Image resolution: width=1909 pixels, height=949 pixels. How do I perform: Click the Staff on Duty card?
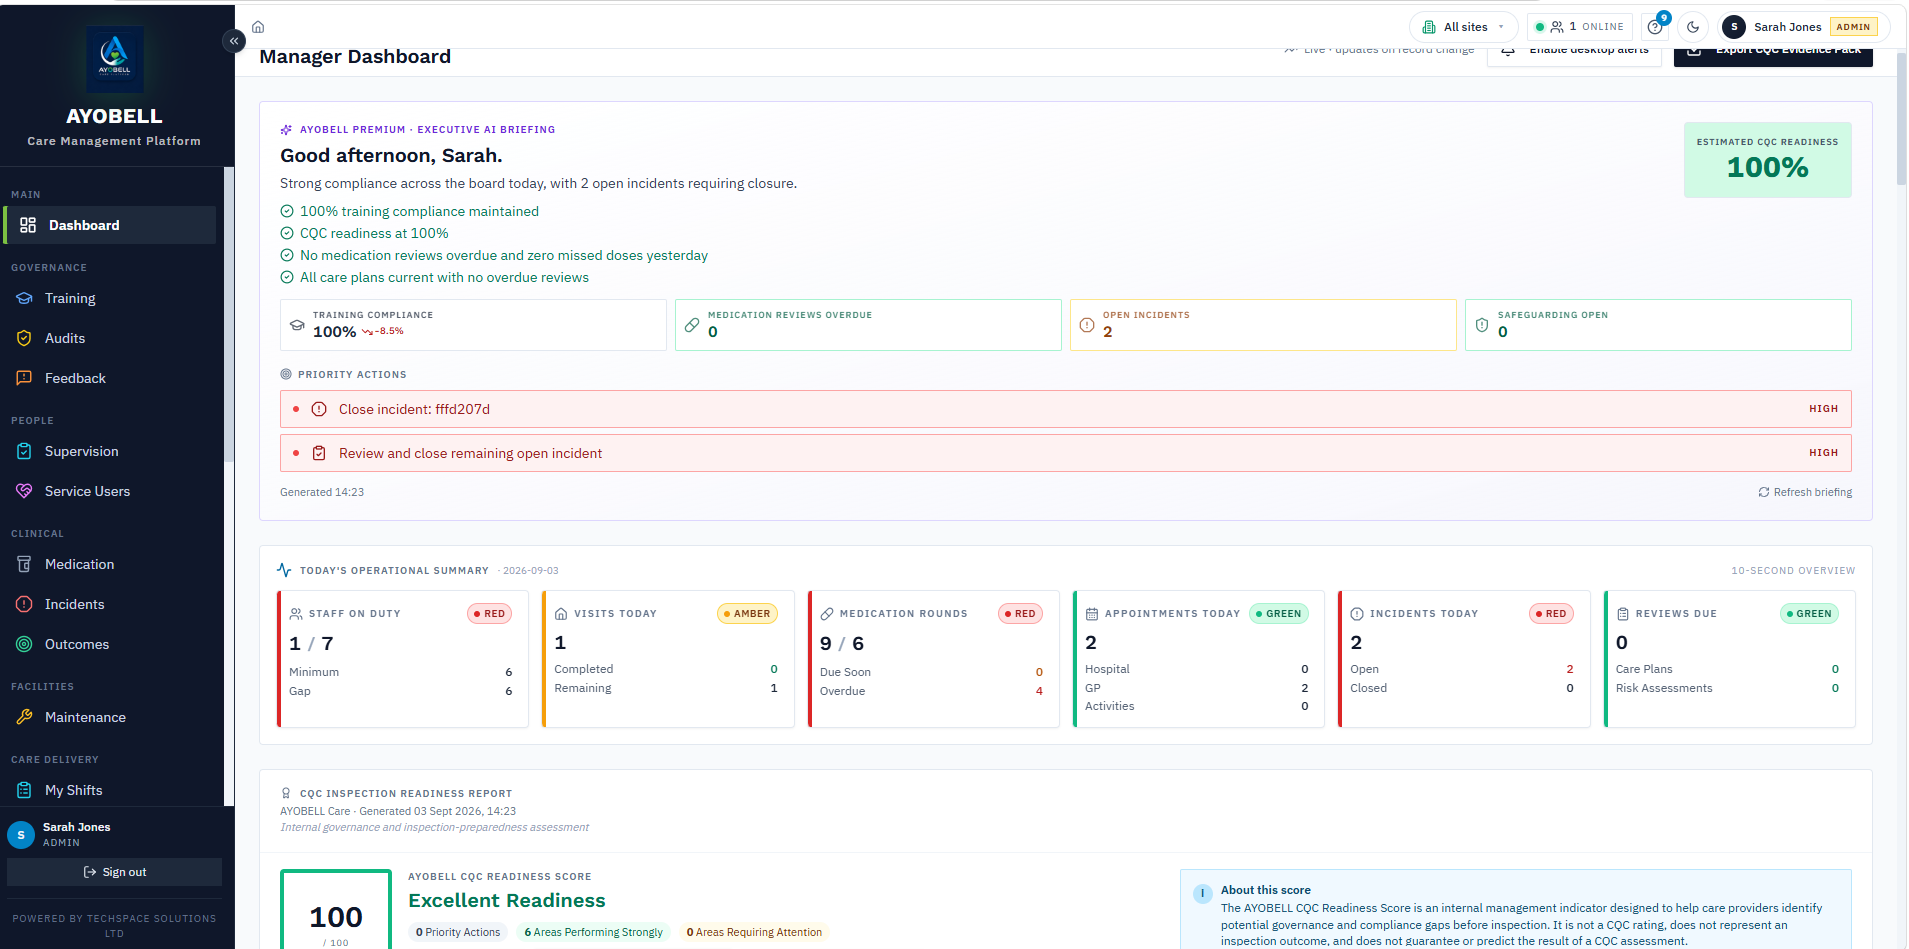[402, 659]
